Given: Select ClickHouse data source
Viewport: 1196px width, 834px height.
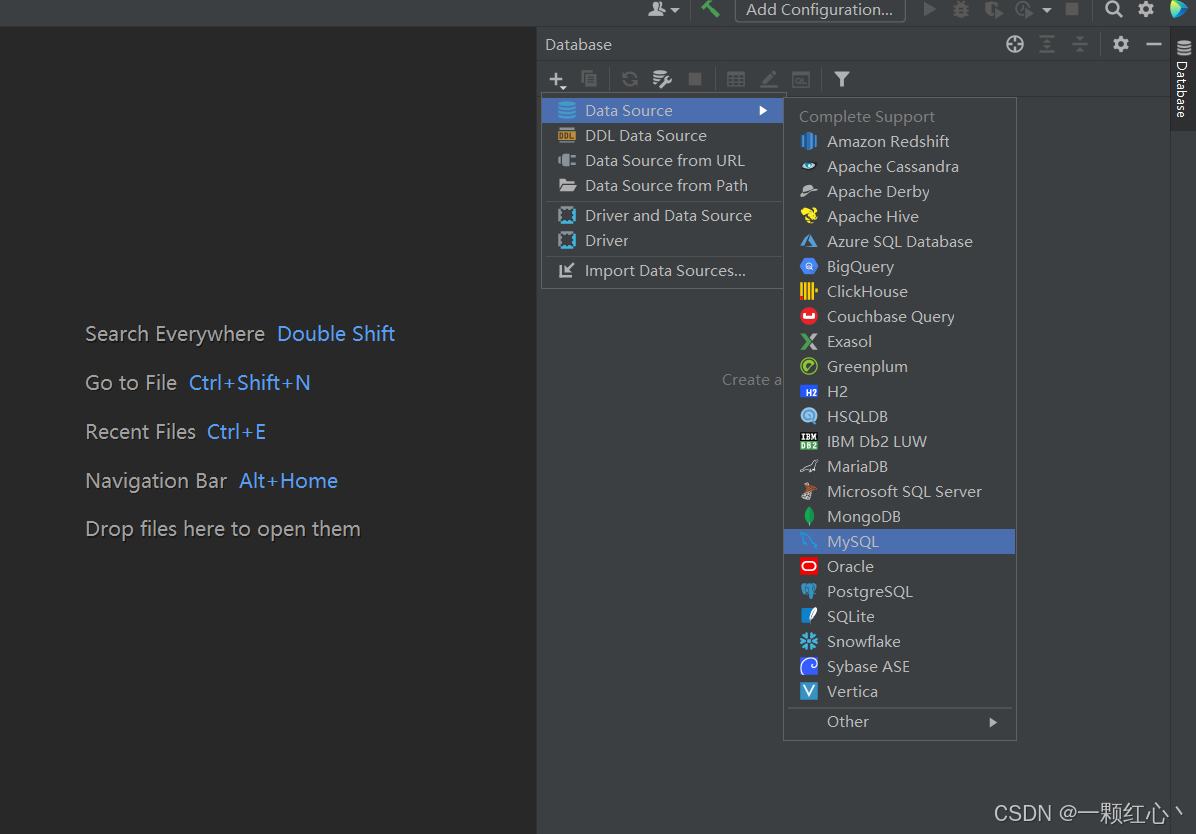Looking at the screenshot, I should coord(899,292).
